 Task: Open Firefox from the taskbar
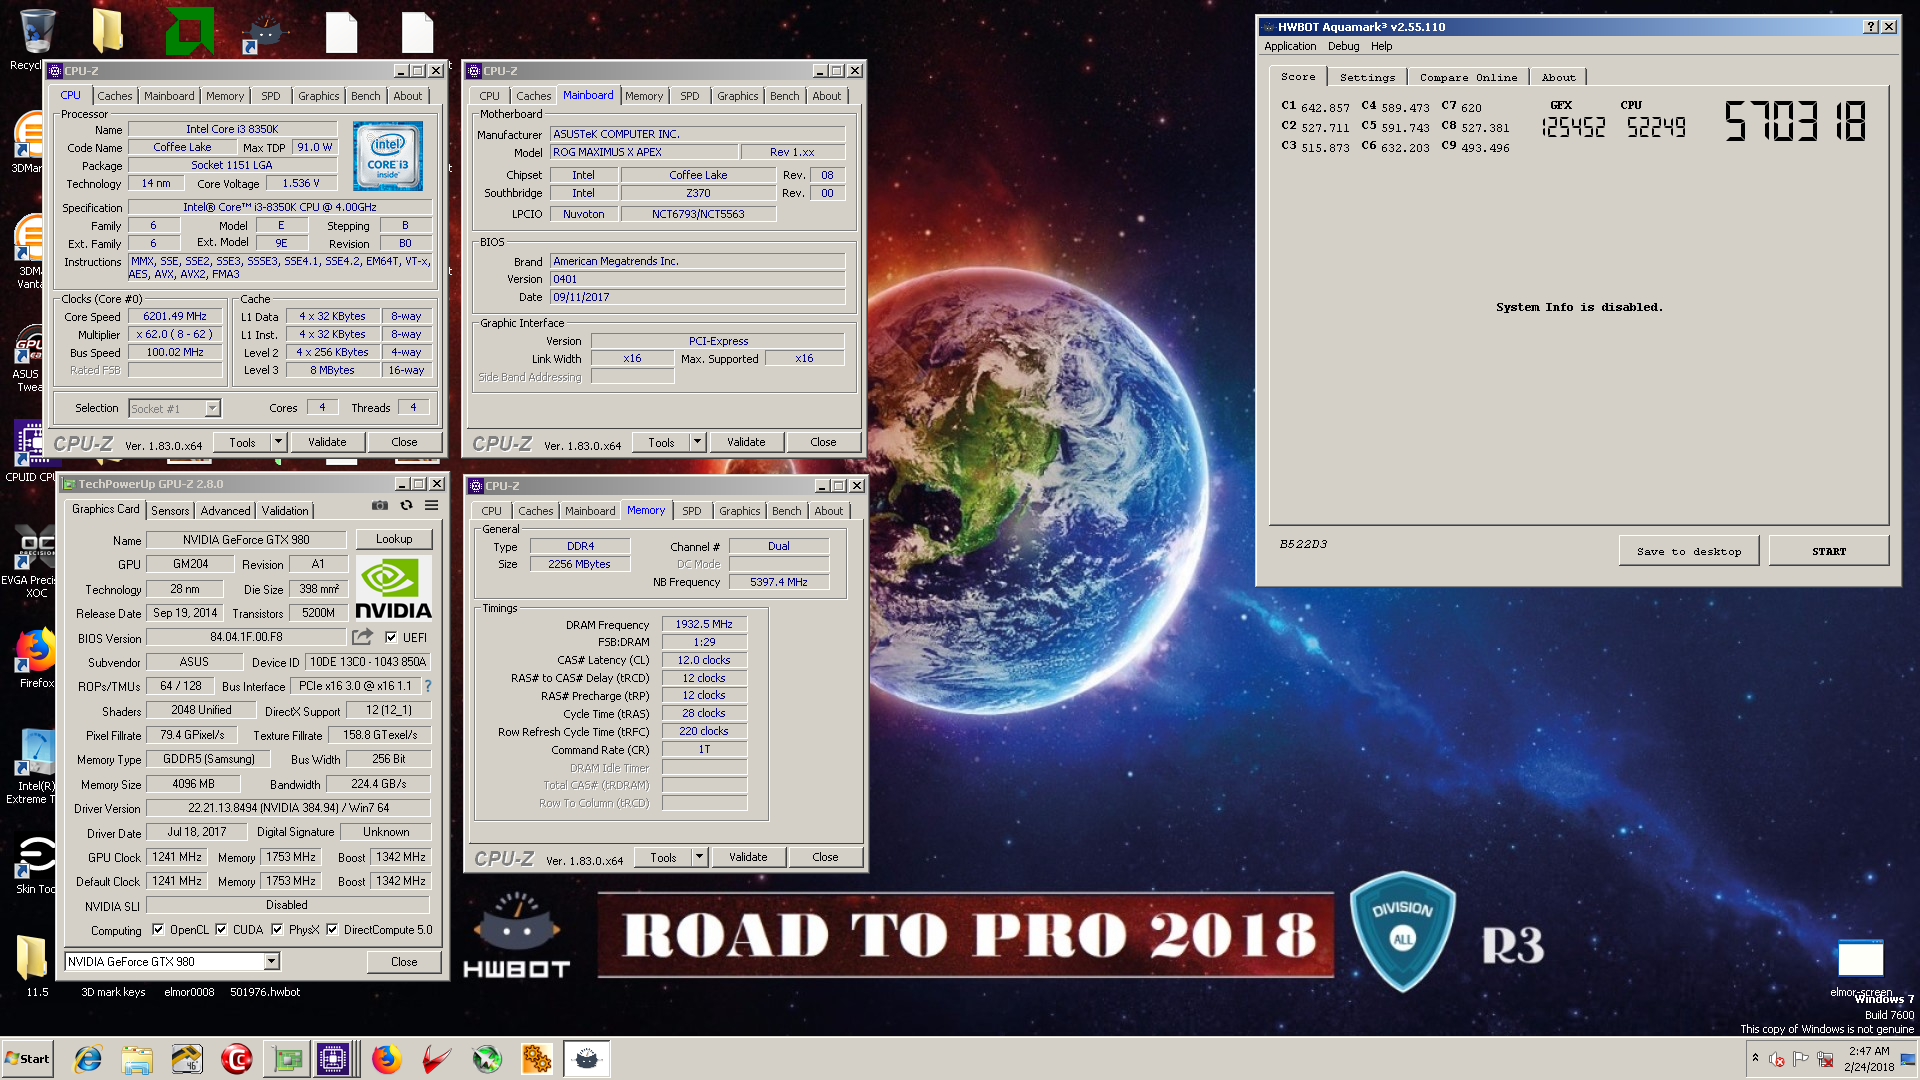tap(387, 1059)
